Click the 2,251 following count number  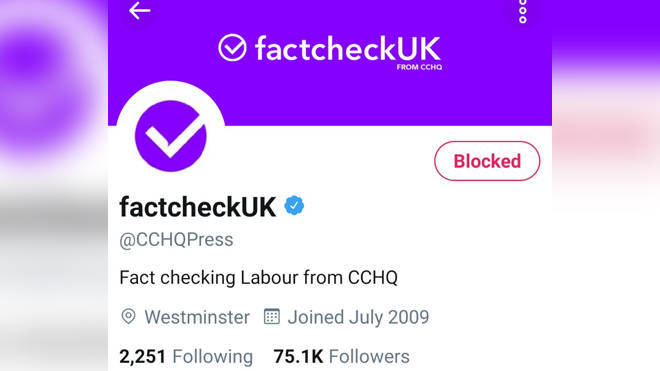(143, 356)
